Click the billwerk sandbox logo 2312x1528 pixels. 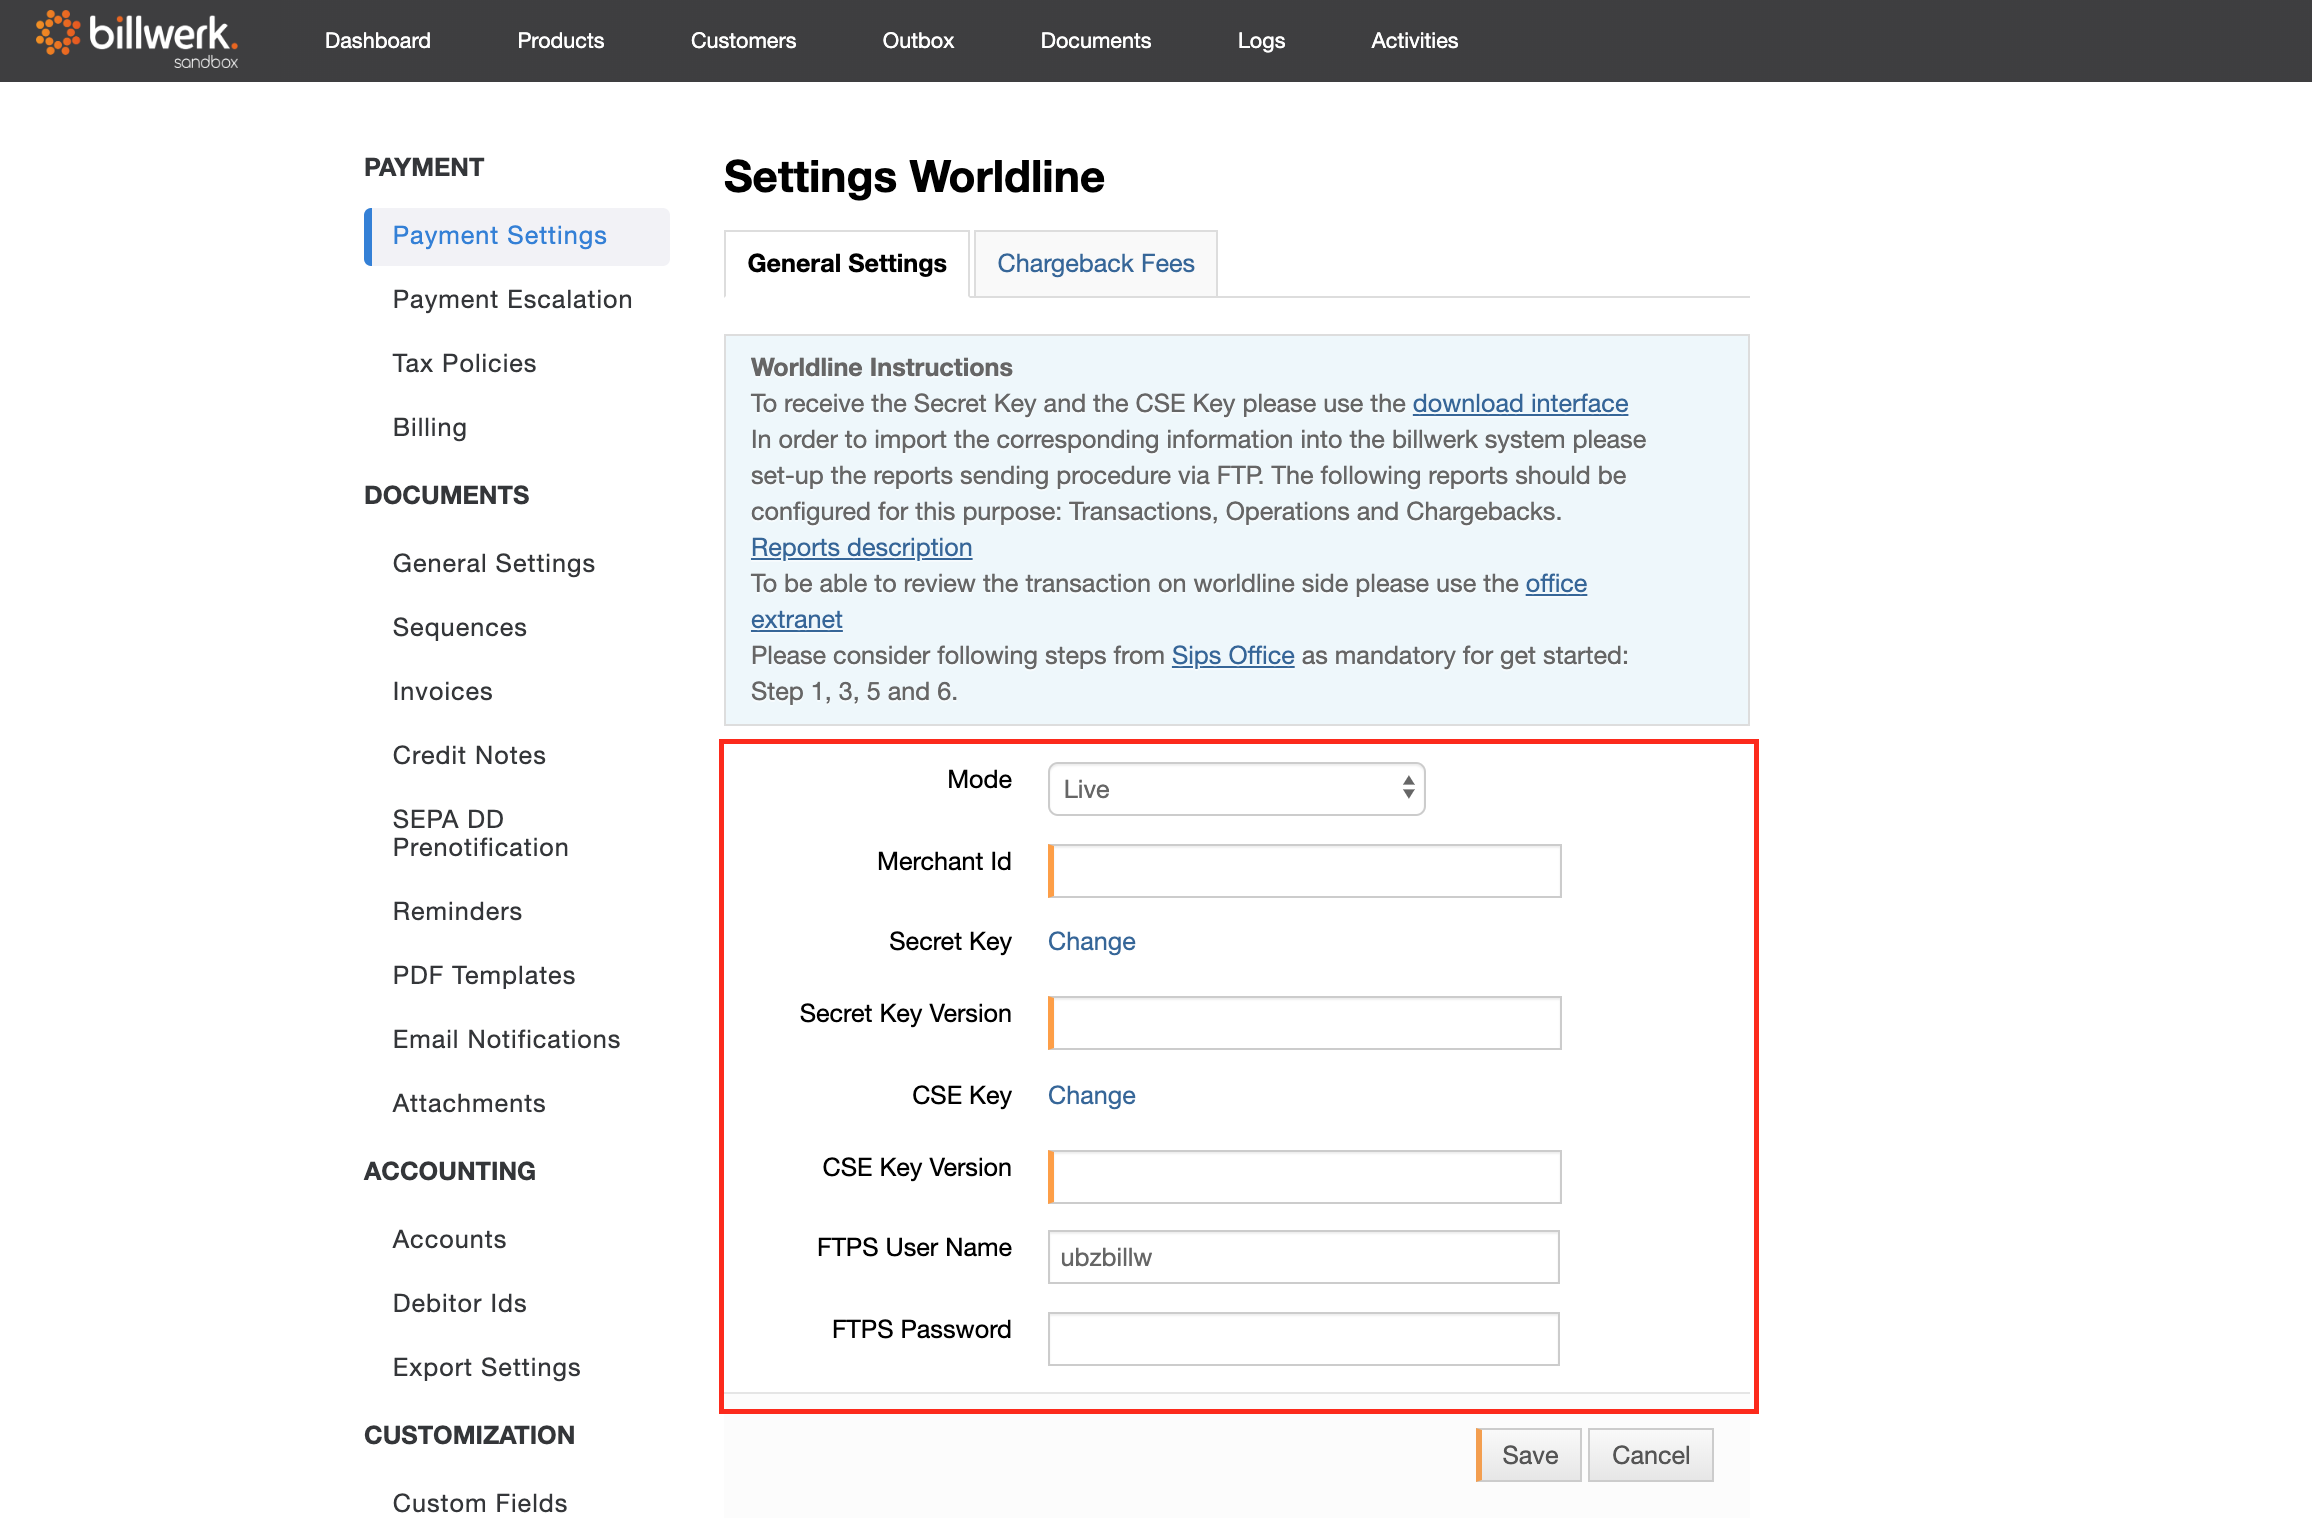click(x=137, y=40)
